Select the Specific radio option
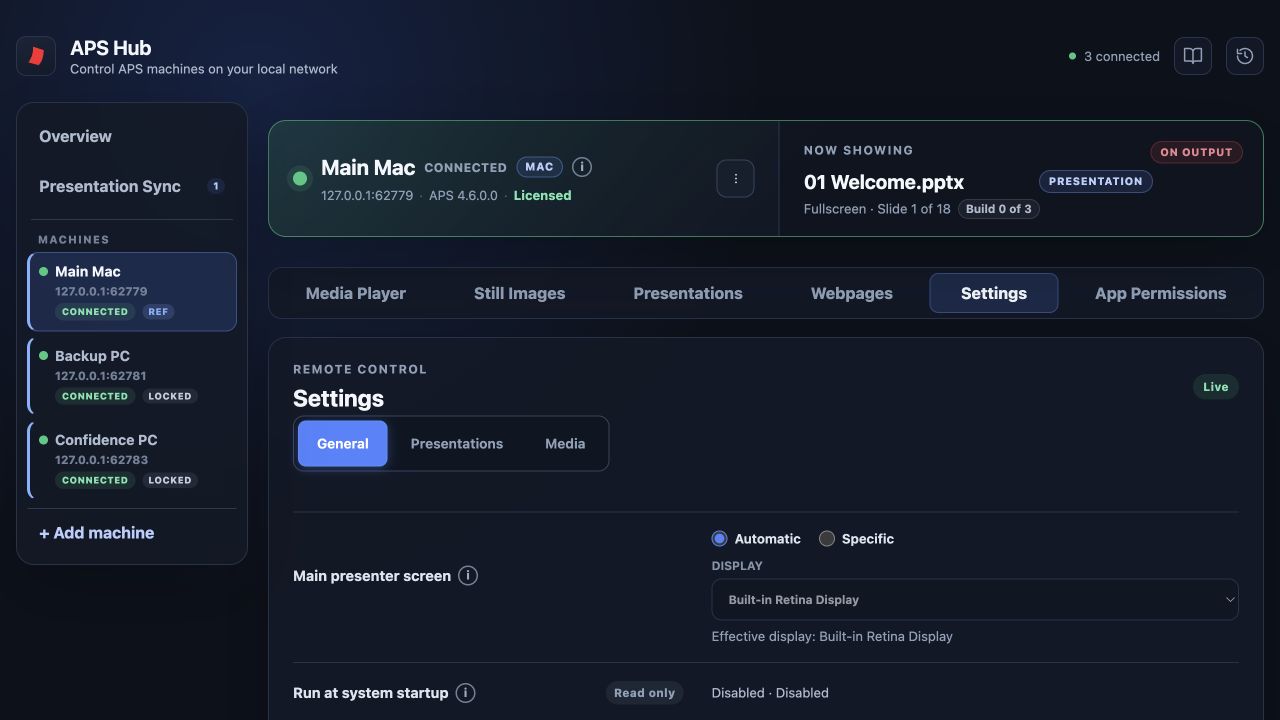 click(856, 538)
